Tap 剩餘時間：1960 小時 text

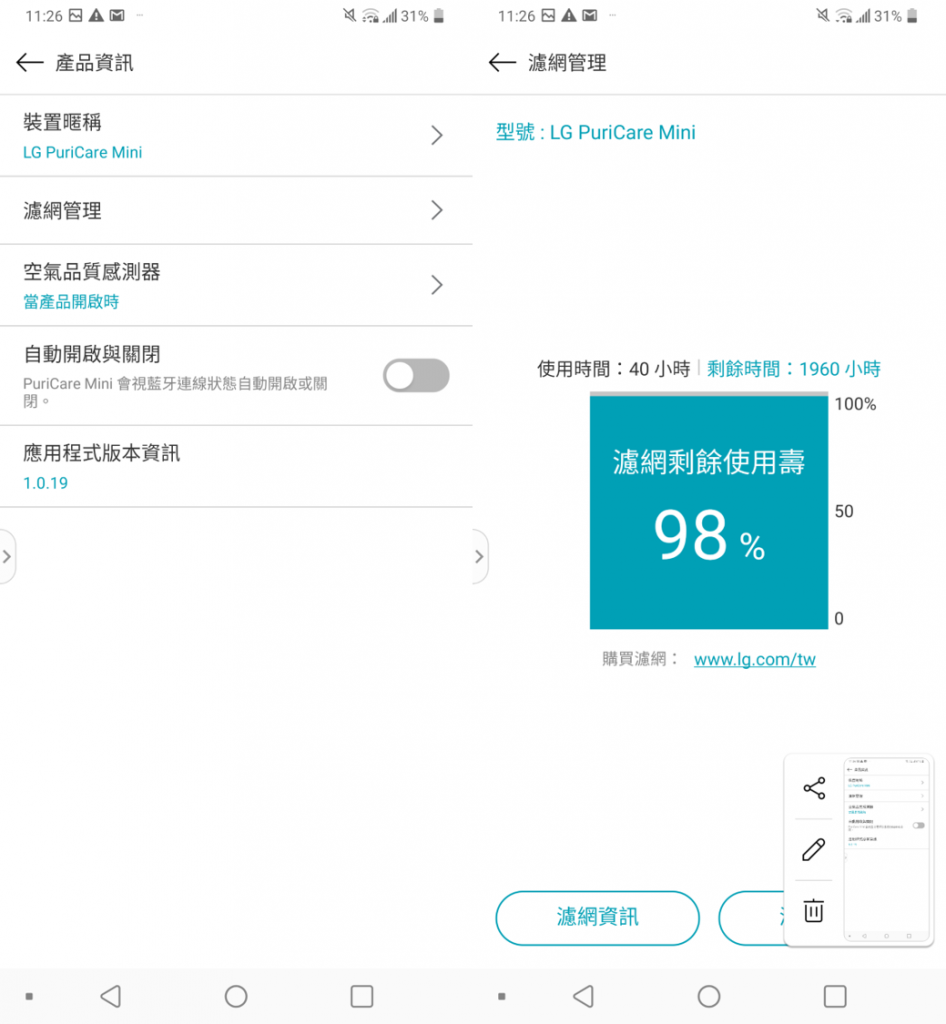(794, 369)
